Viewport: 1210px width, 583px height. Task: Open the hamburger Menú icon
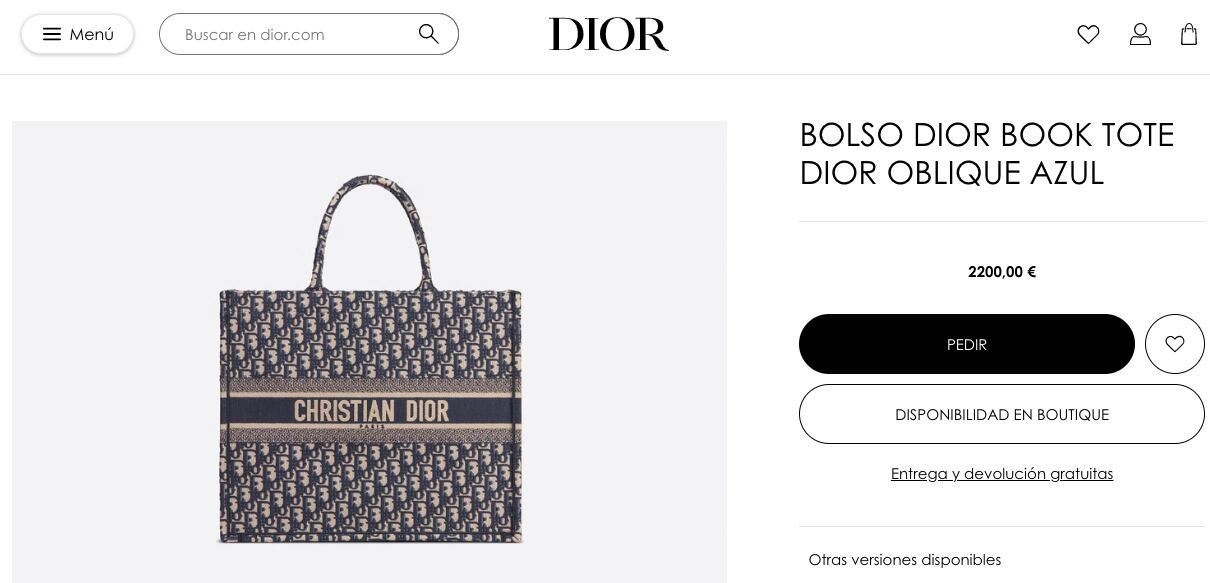[x=52, y=34]
